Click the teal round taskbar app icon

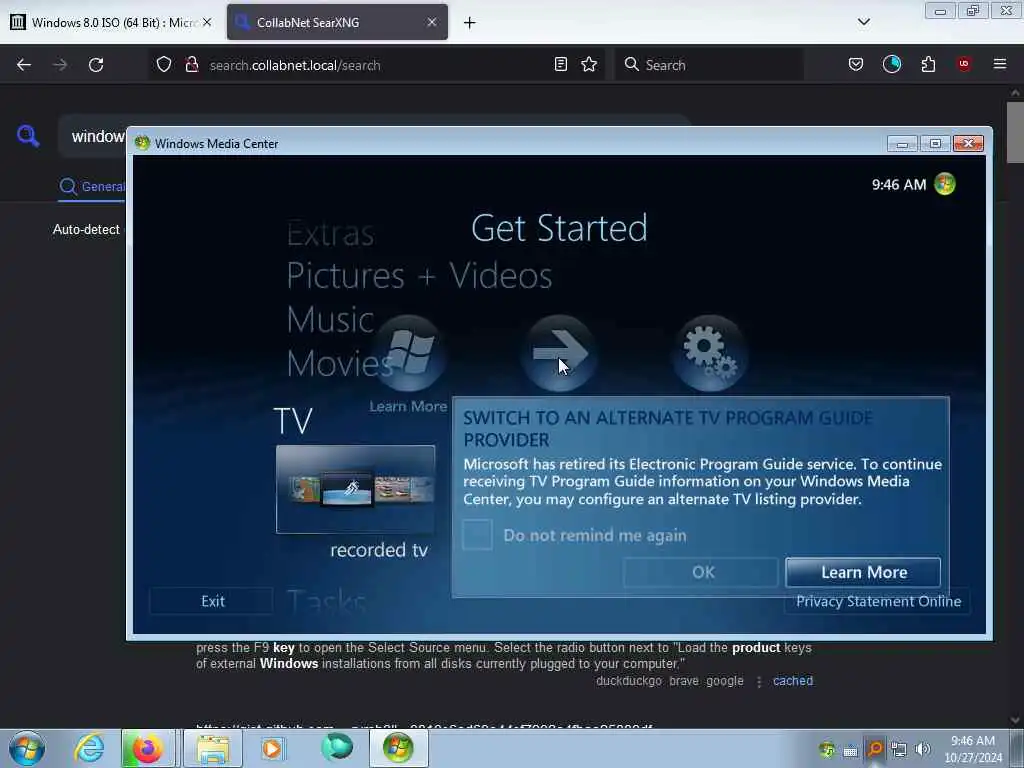336,748
